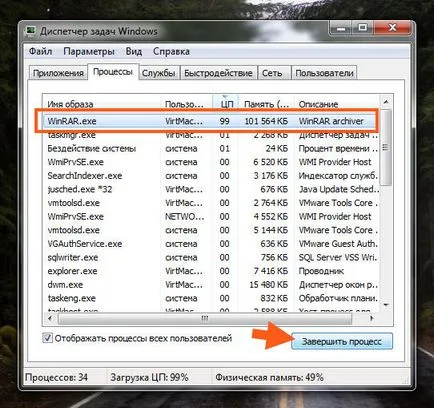Screen dimensions: 434x408
Task: Click the Task Manager title bar icon
Action: pos(31,31)
